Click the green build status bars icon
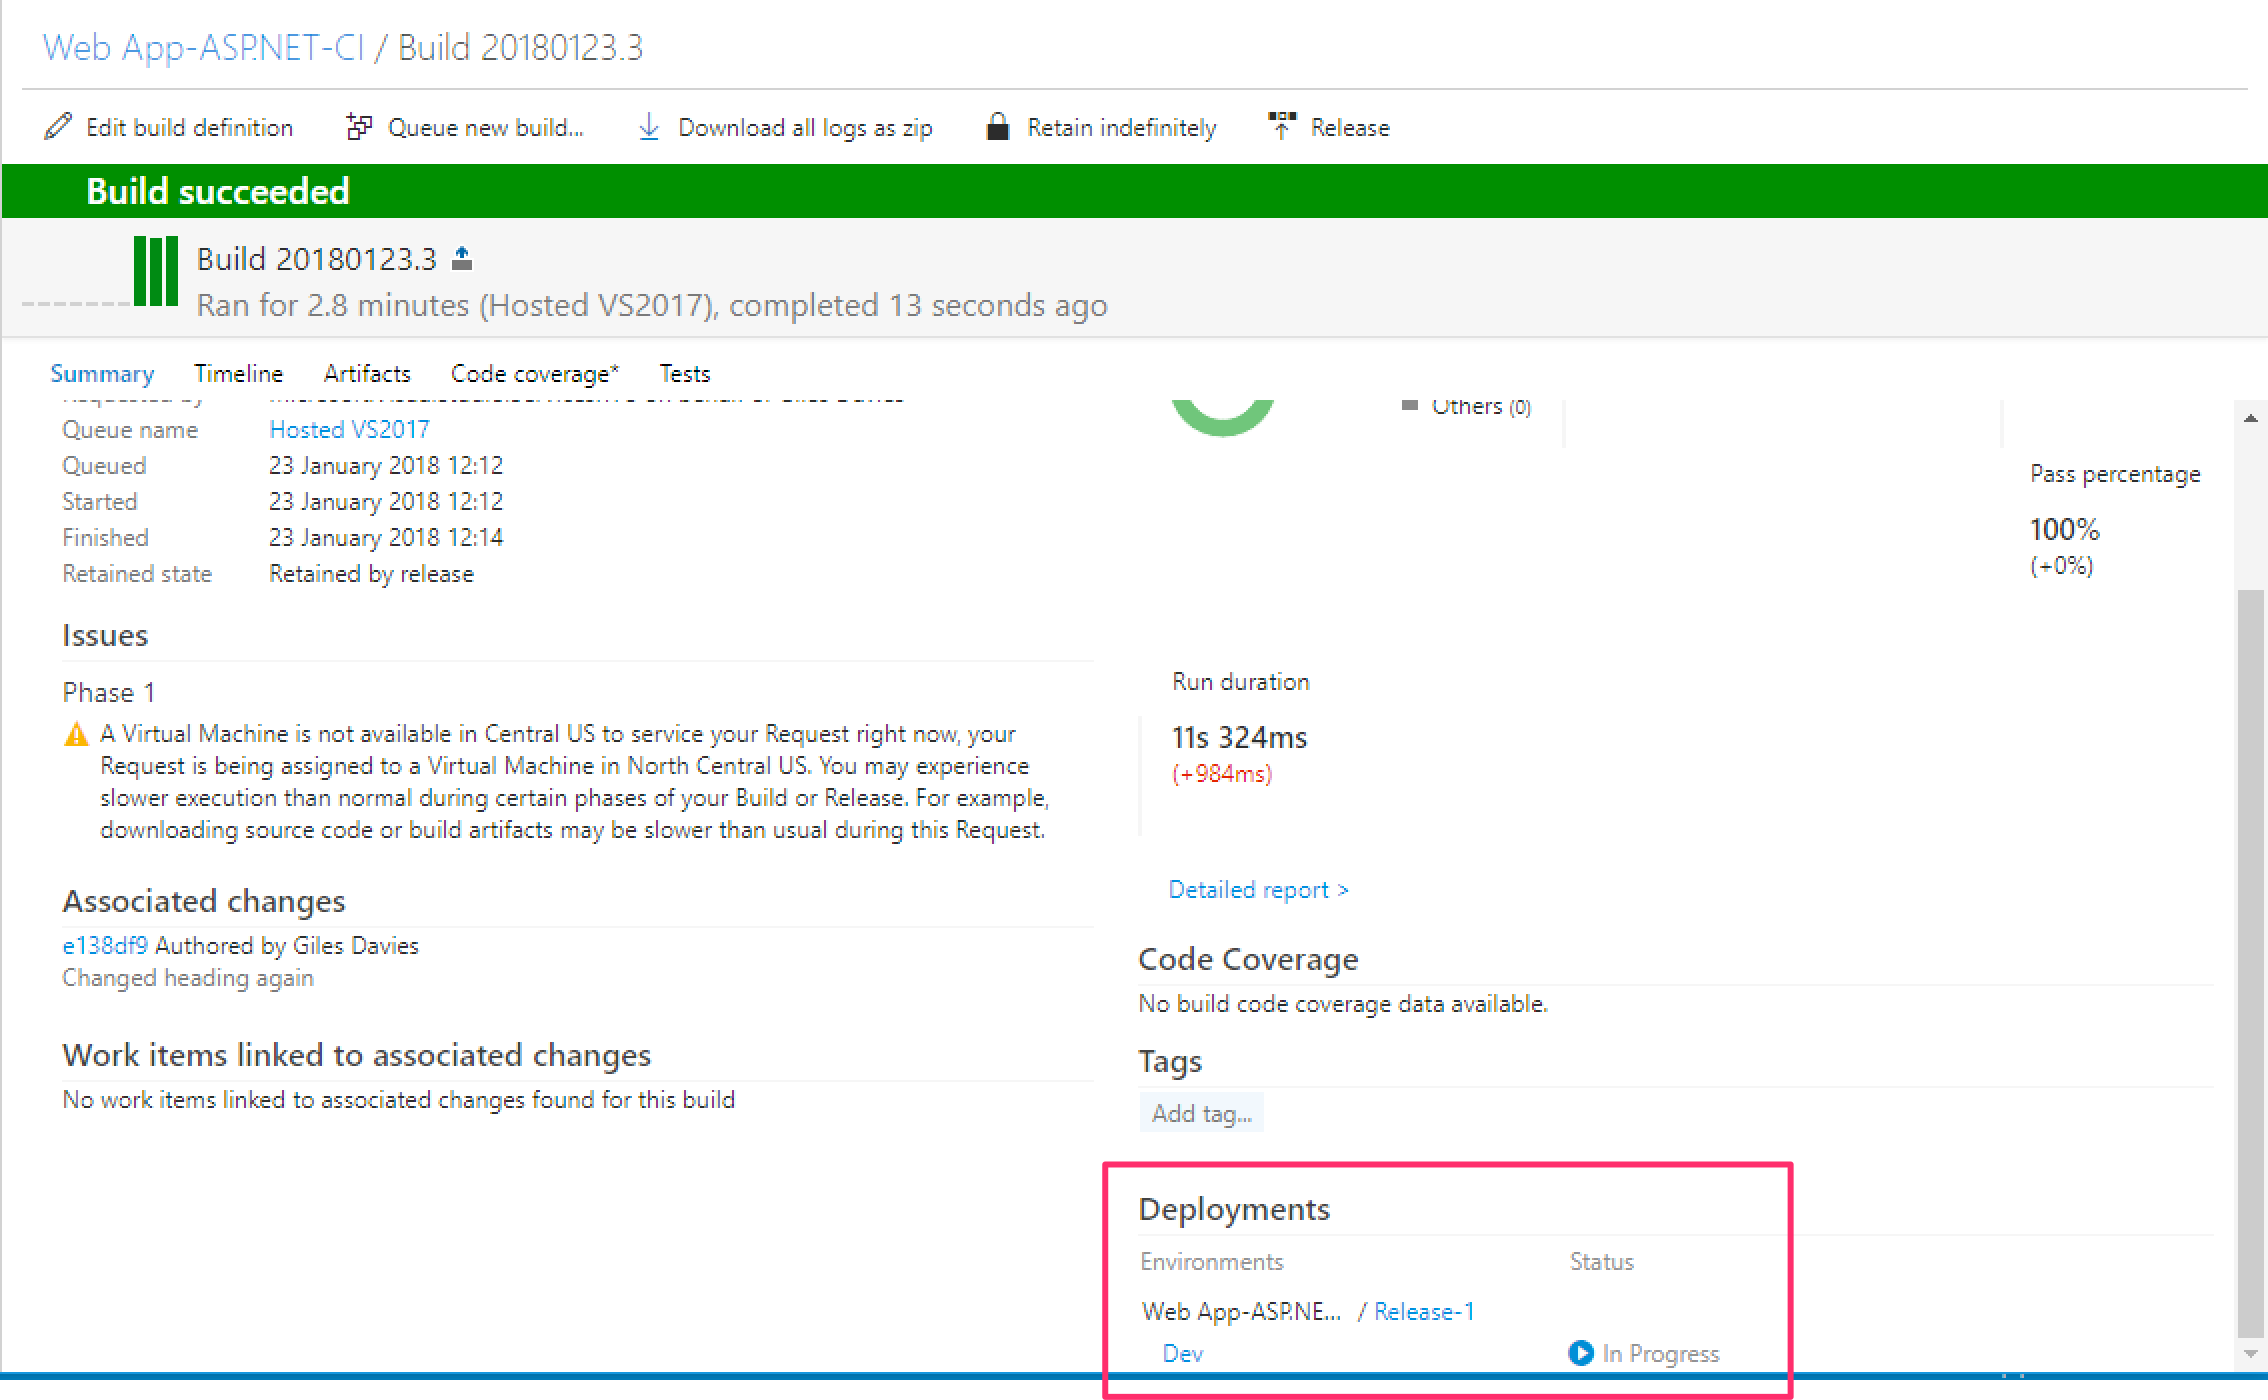The image size is (2268, 1400). coord(156,271)
